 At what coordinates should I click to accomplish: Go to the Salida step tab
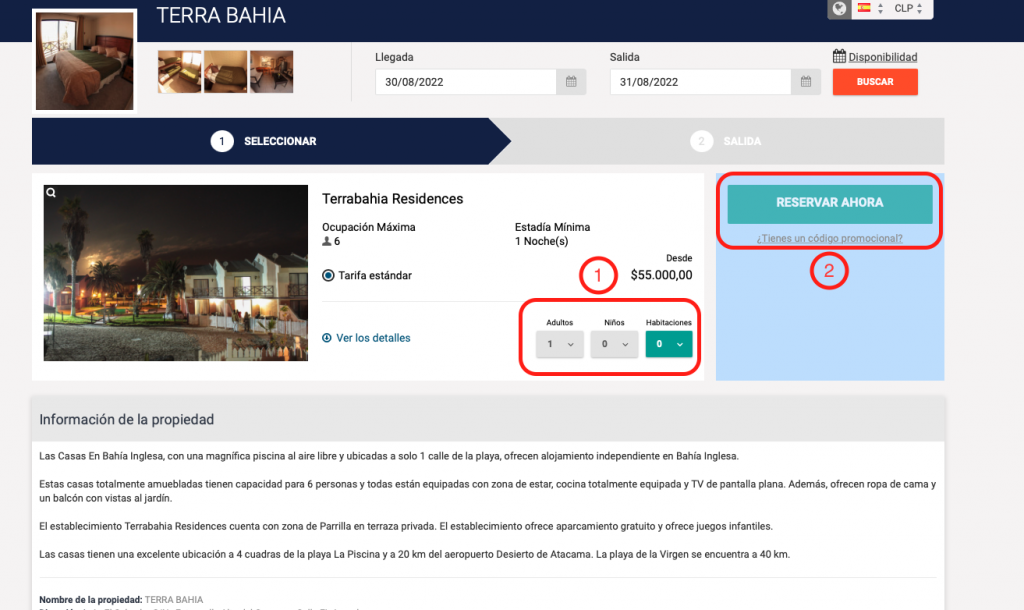[728, 141]
